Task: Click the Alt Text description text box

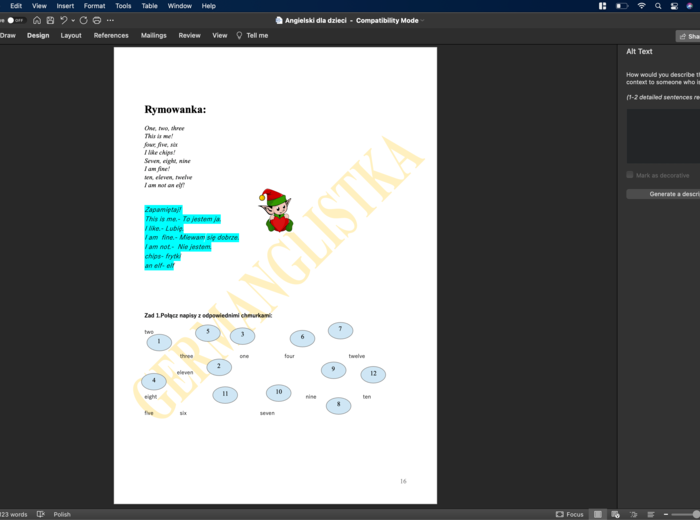Action: point(663,135)
